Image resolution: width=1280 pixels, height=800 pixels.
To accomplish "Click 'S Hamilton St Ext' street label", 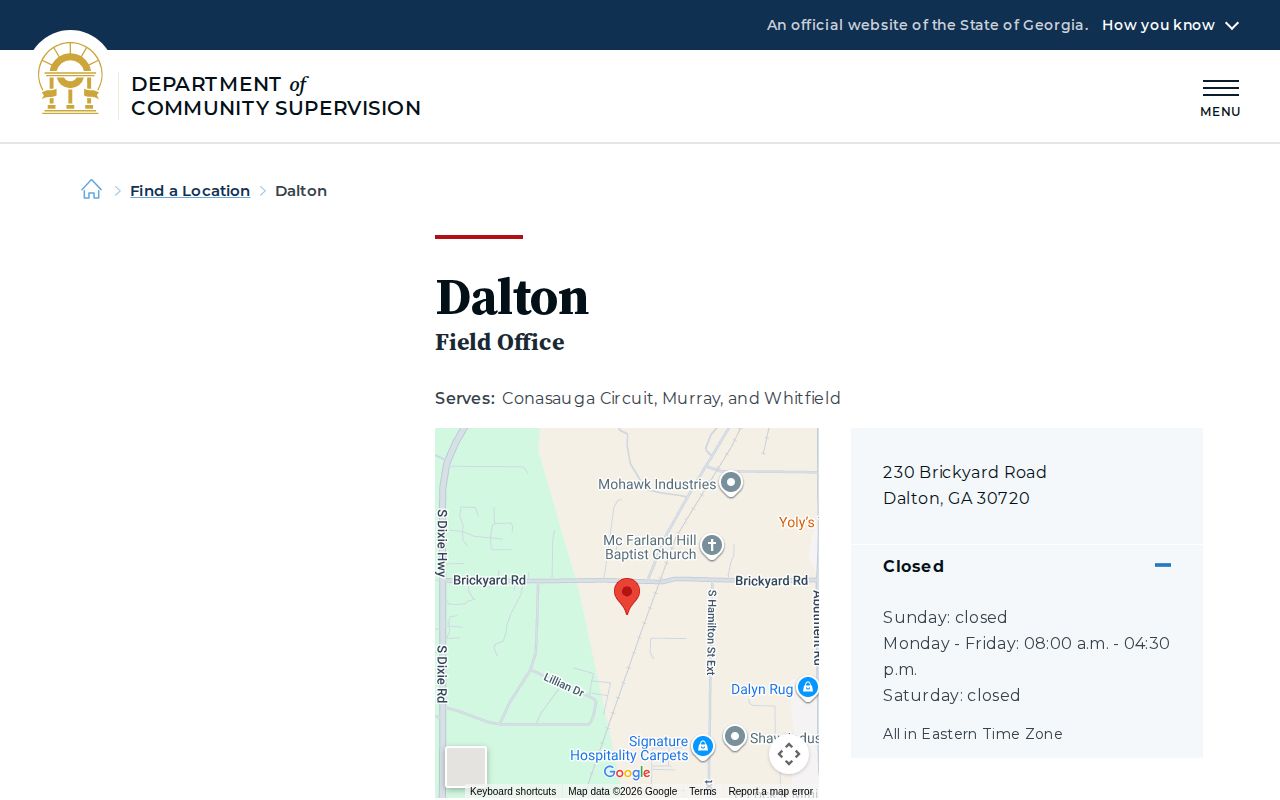I will 712,632.
